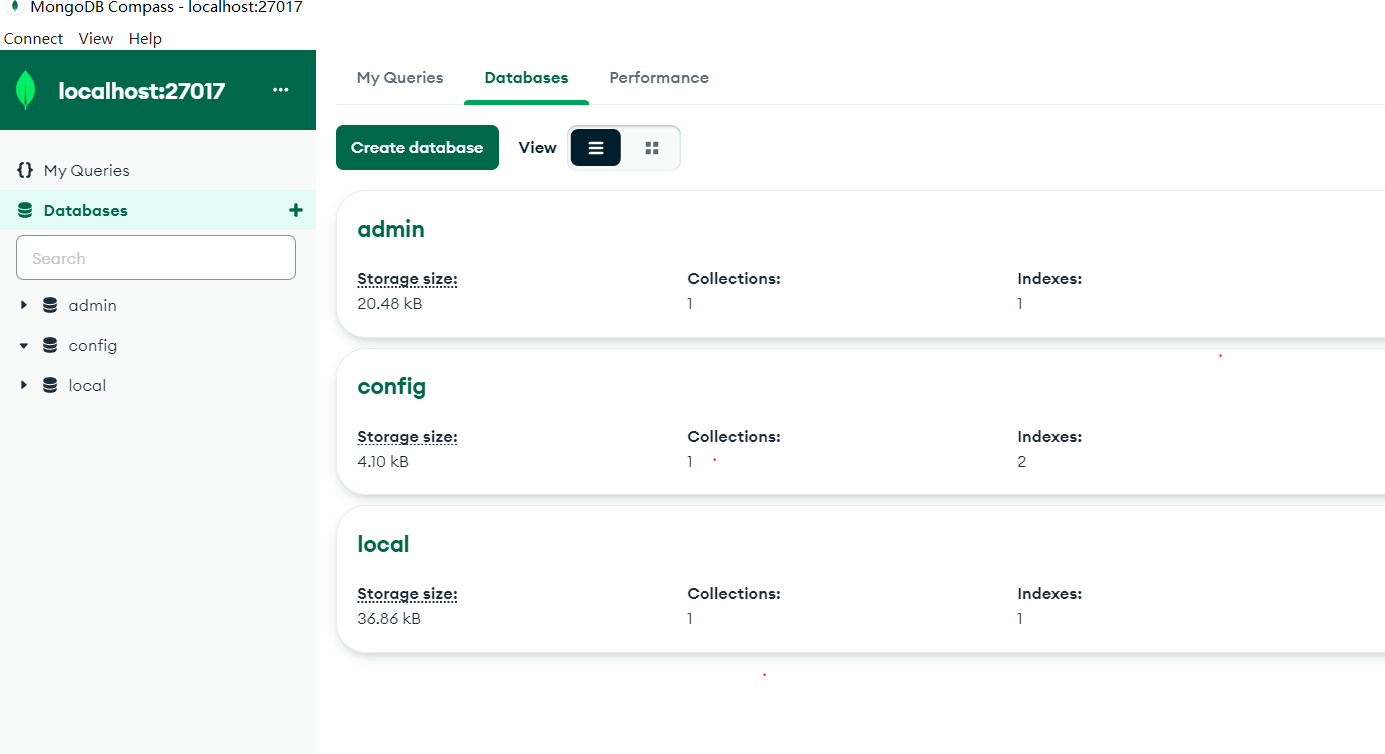Open the admin database card title
The image size is (1385, 754).
click(x=391, y=229)
